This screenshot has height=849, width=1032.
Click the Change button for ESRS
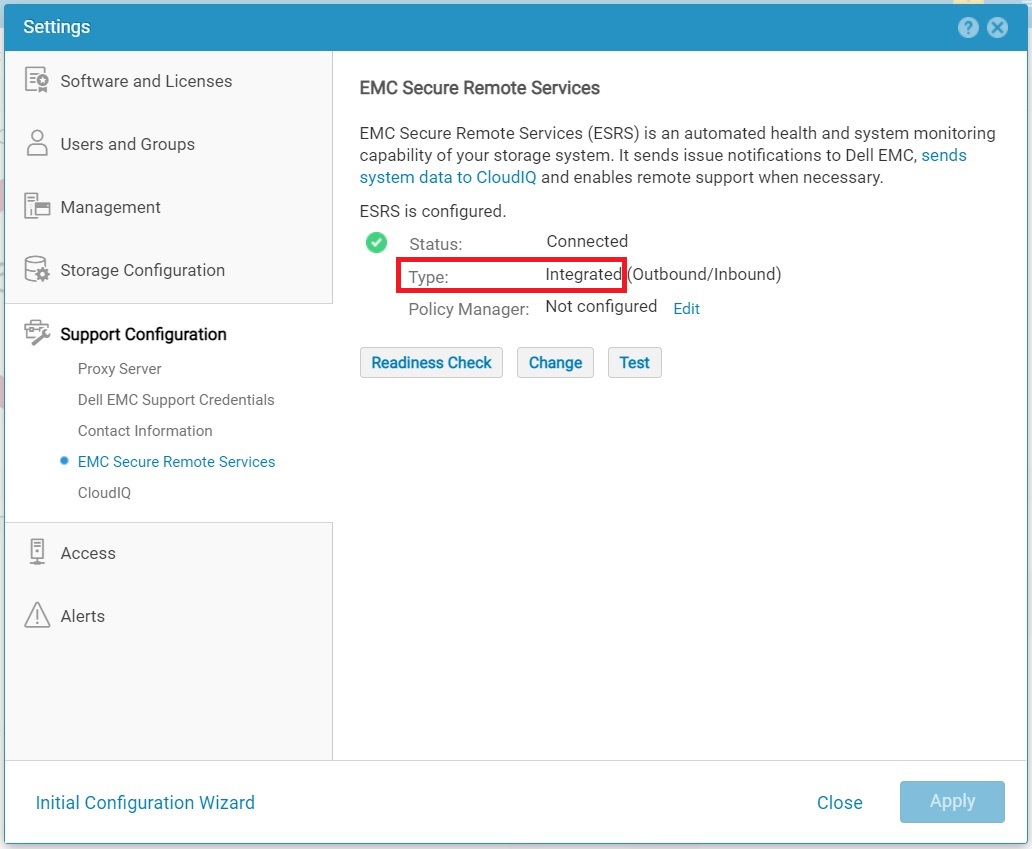[555, 362]
